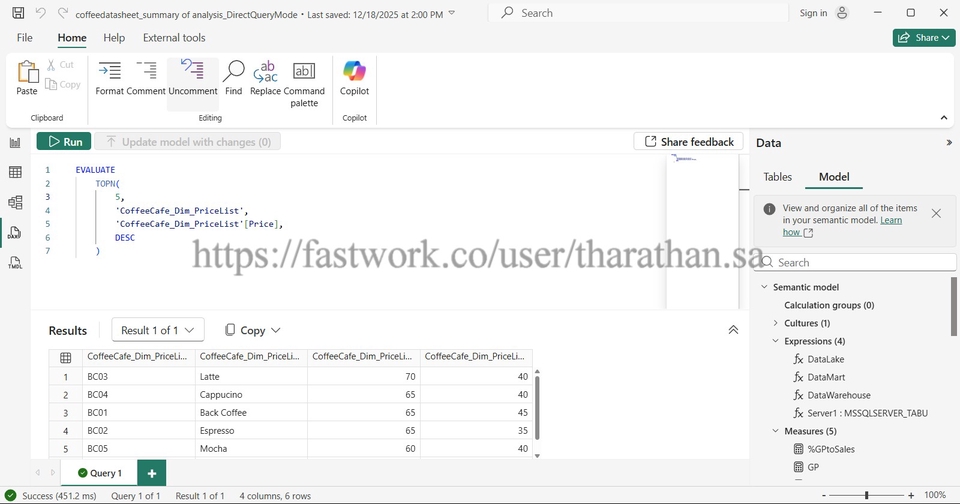Open the Result 1 of 1 dropdown
The image size is (960, 504).
(x=157, y=330)
